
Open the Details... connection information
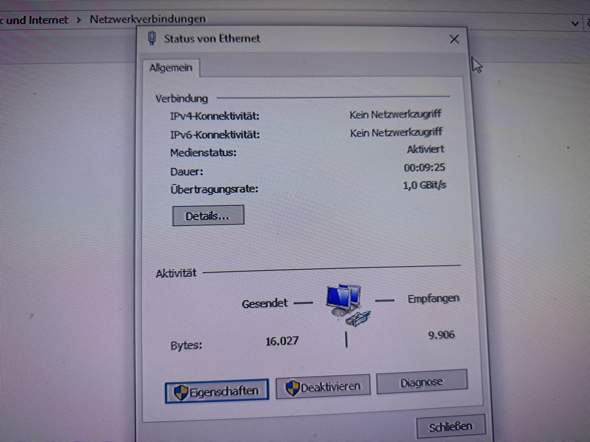(208, 216)
